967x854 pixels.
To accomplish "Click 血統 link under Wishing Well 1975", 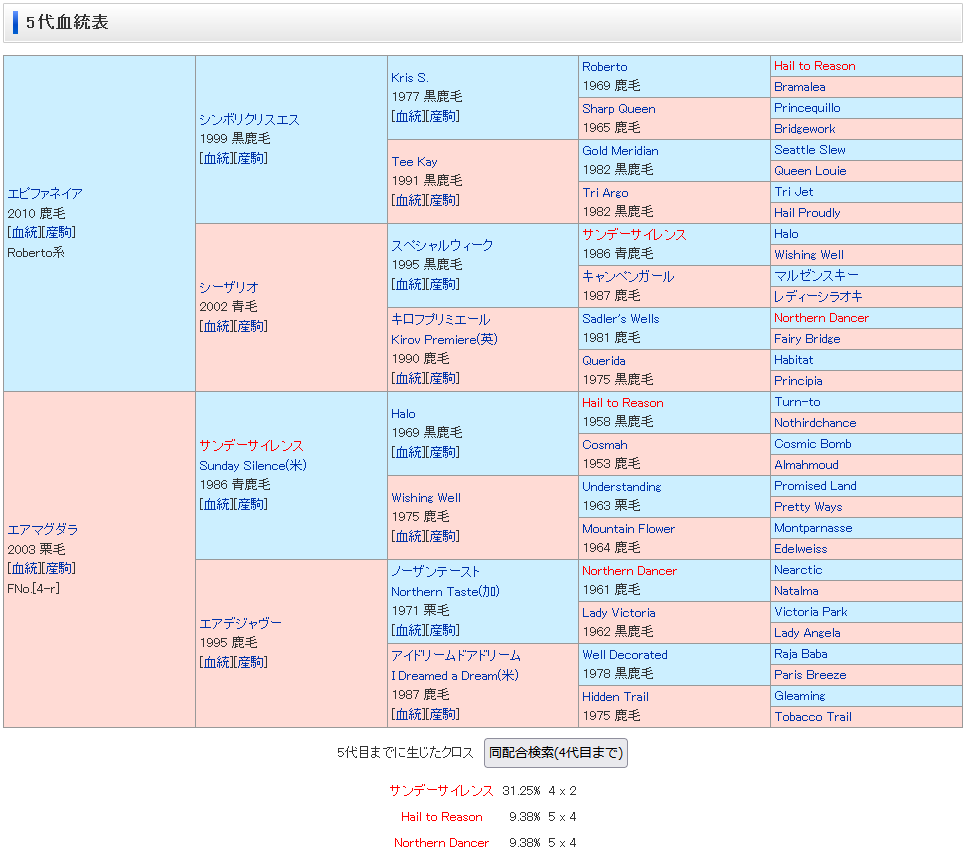I will pos(408,536).
